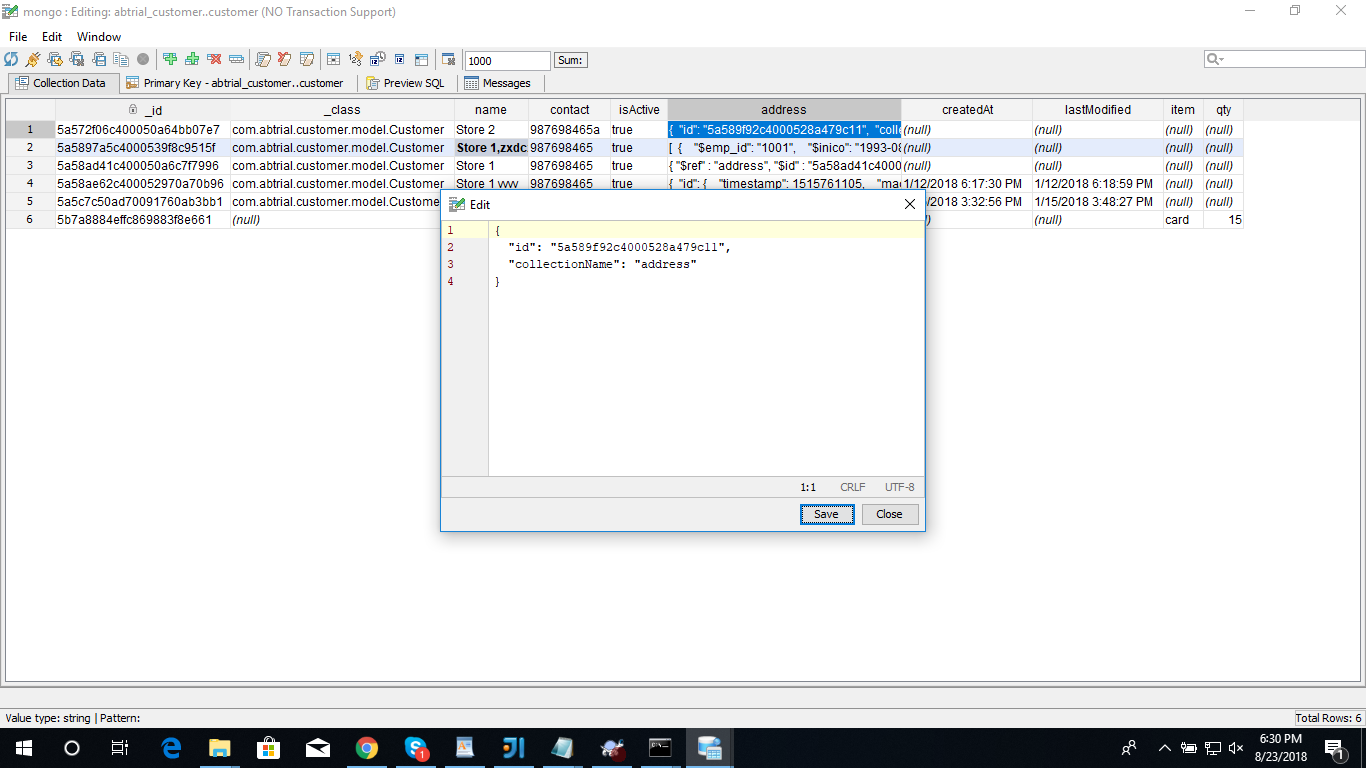Click the name cell 'Store 1,zxdc'
Screen dimensions: 1366x768
(x=491, y=148)
